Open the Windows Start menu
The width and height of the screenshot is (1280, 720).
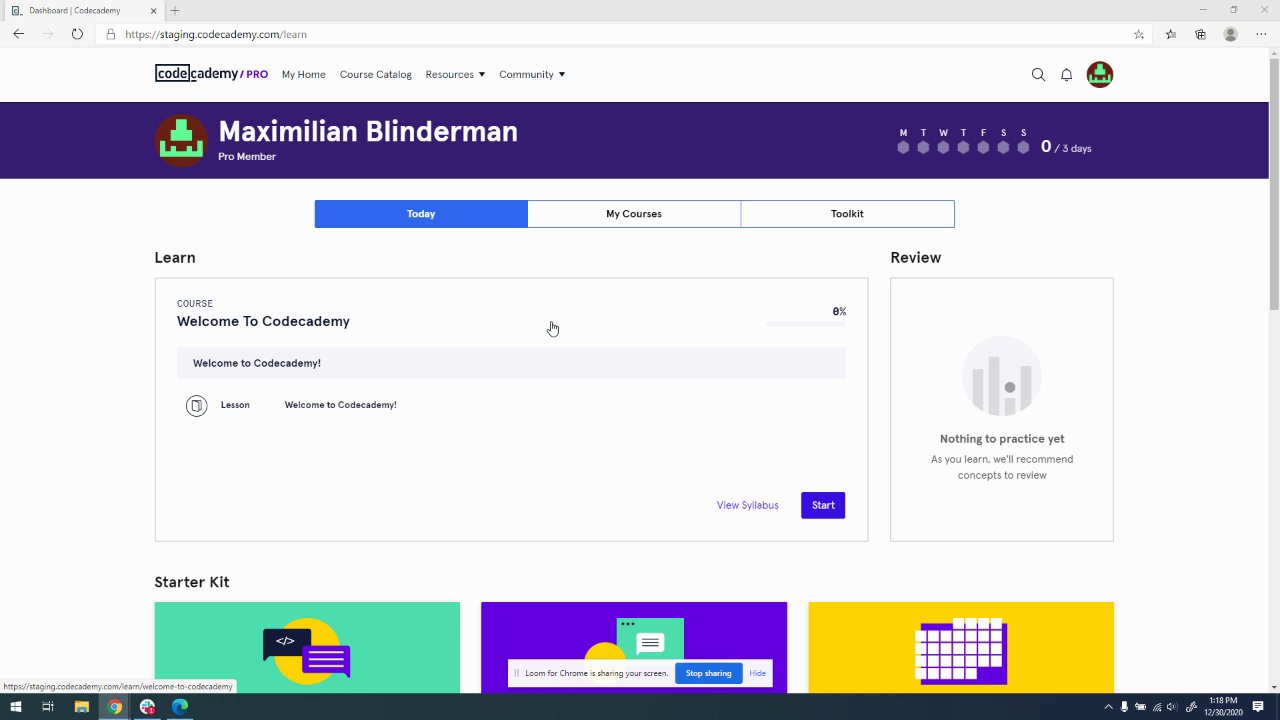pos(15,707)
